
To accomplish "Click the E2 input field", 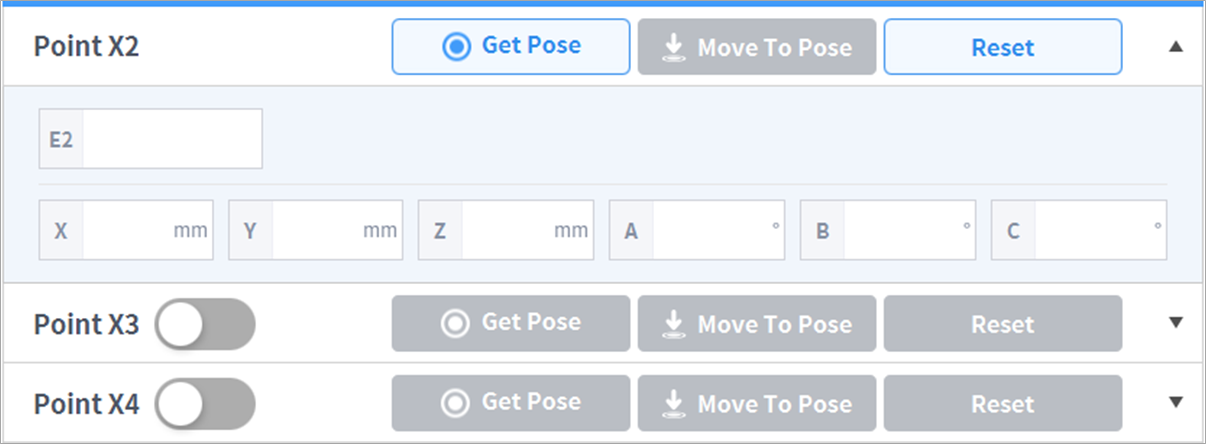I will [x=171, y=139].
